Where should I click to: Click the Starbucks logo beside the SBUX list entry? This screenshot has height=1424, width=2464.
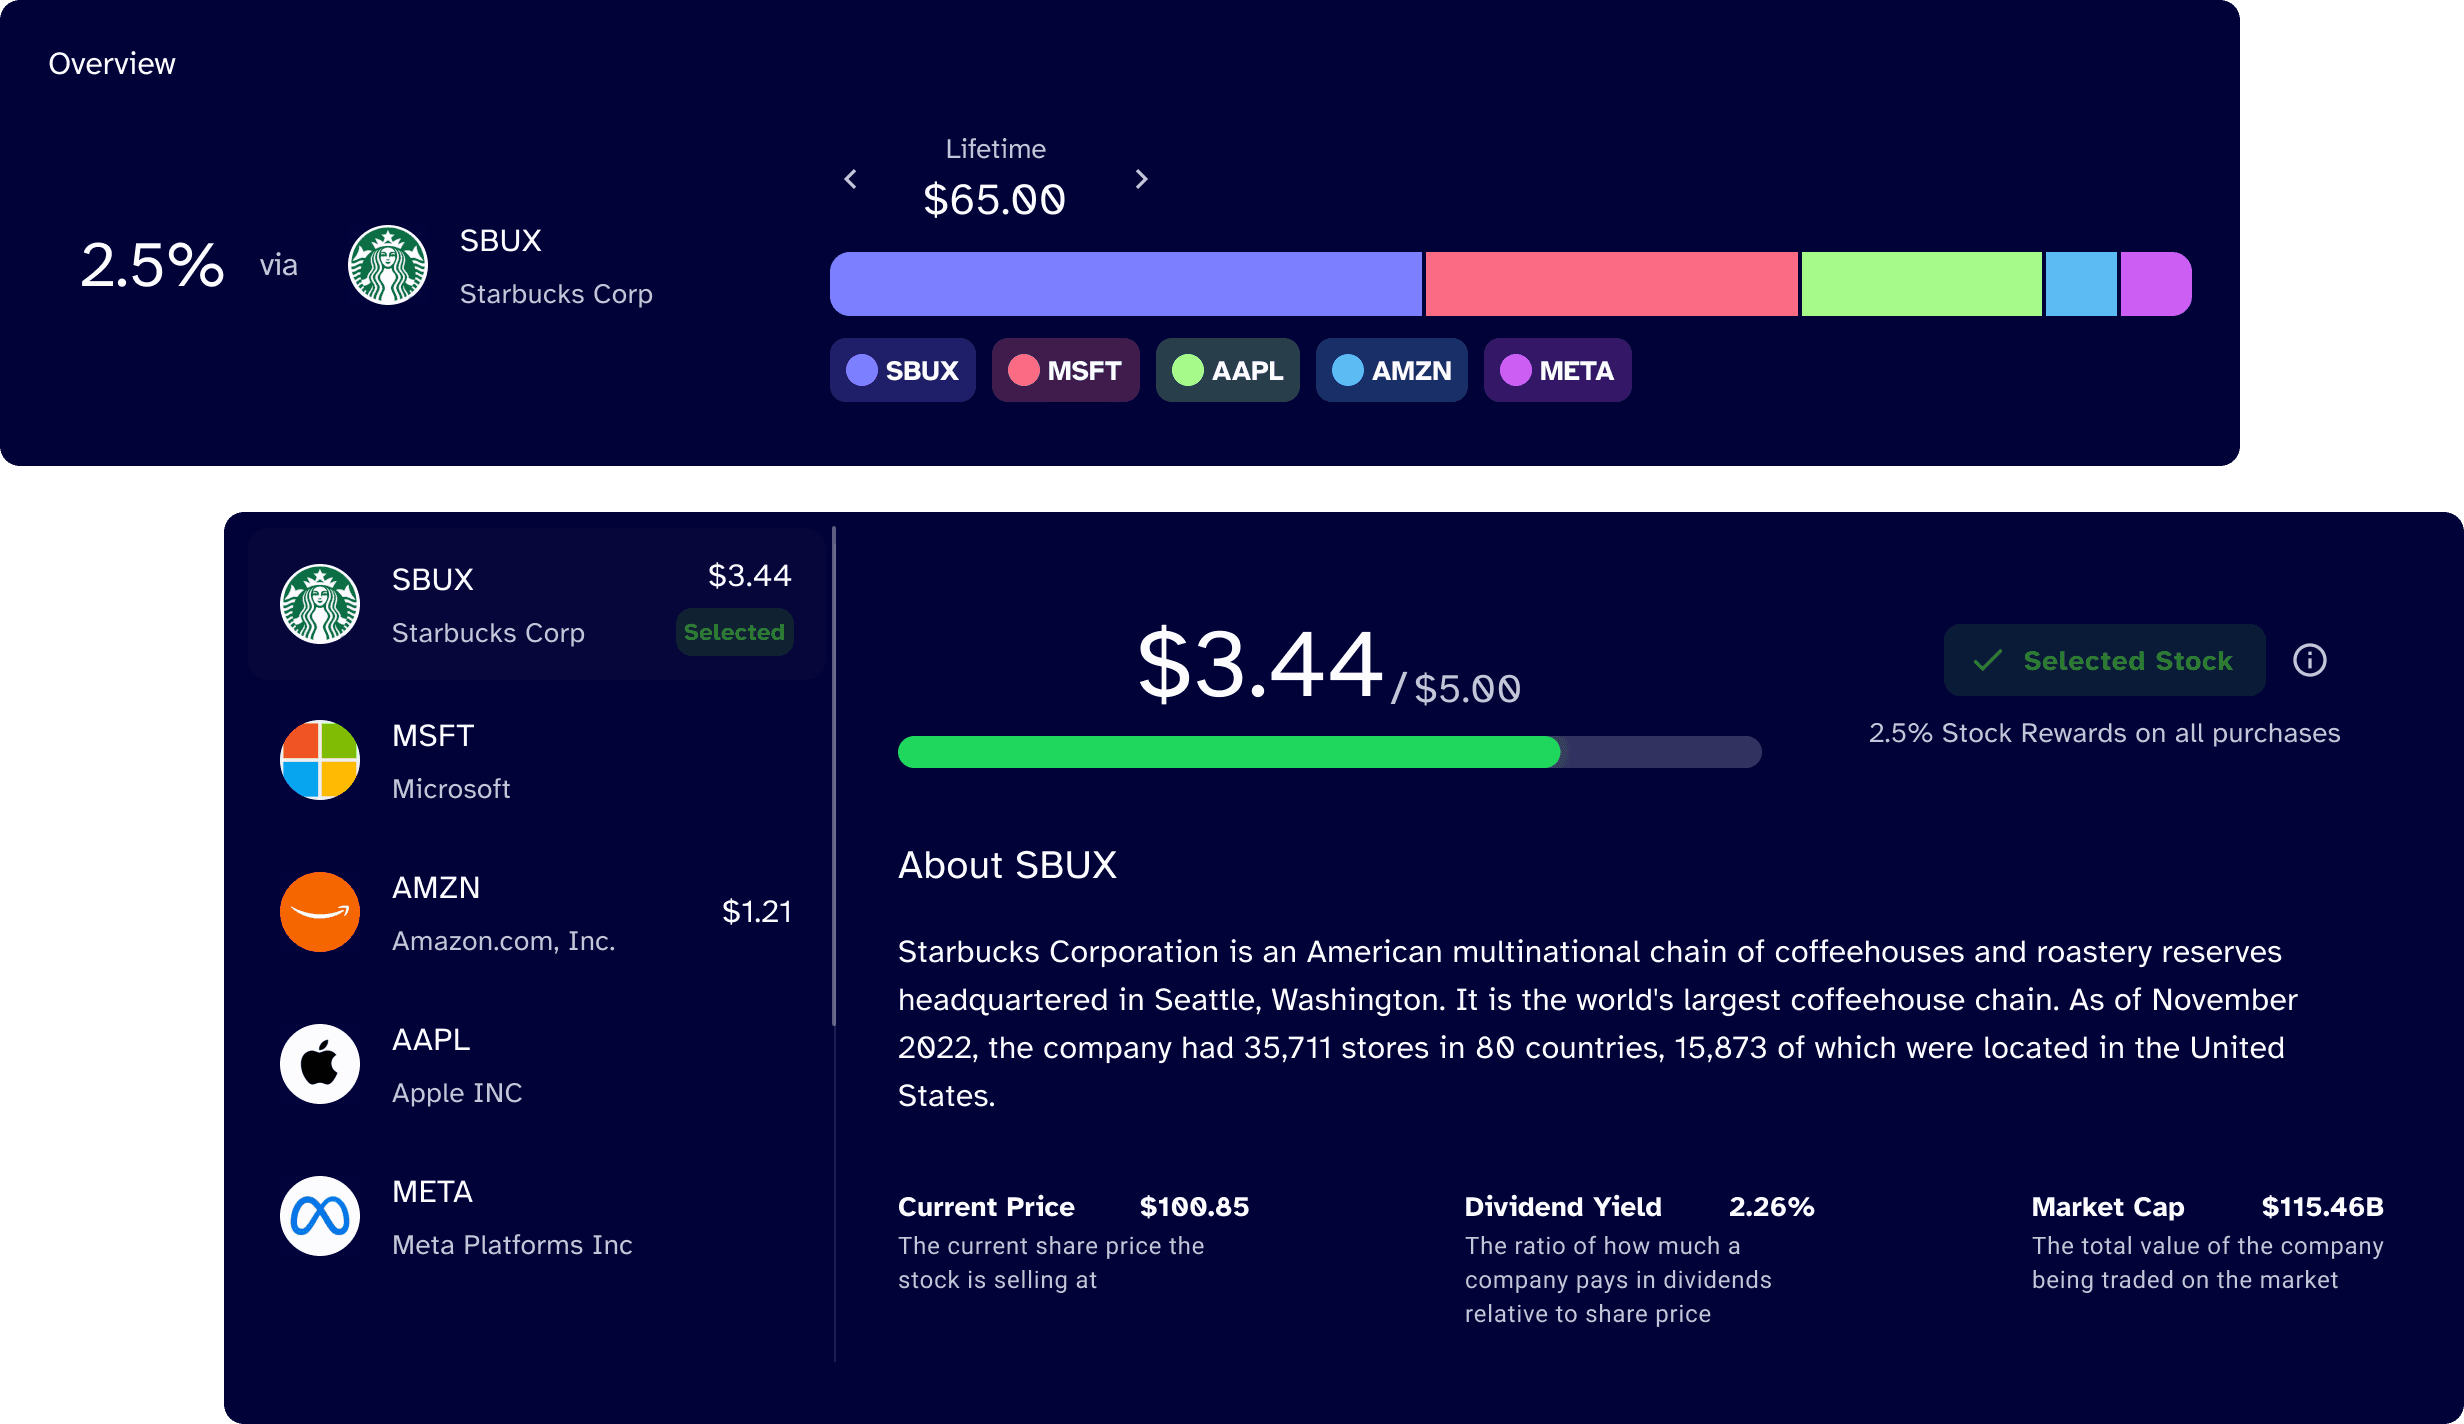(x=320, y=604)
